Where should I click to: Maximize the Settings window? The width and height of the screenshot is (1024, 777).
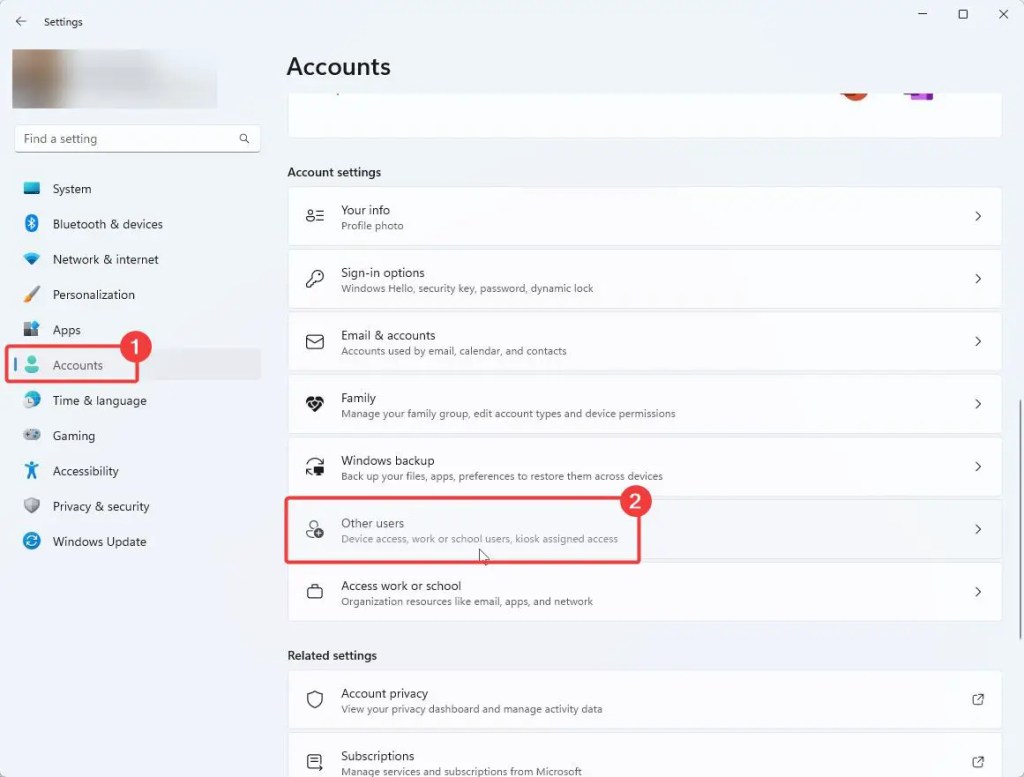[x=963, y=14]
